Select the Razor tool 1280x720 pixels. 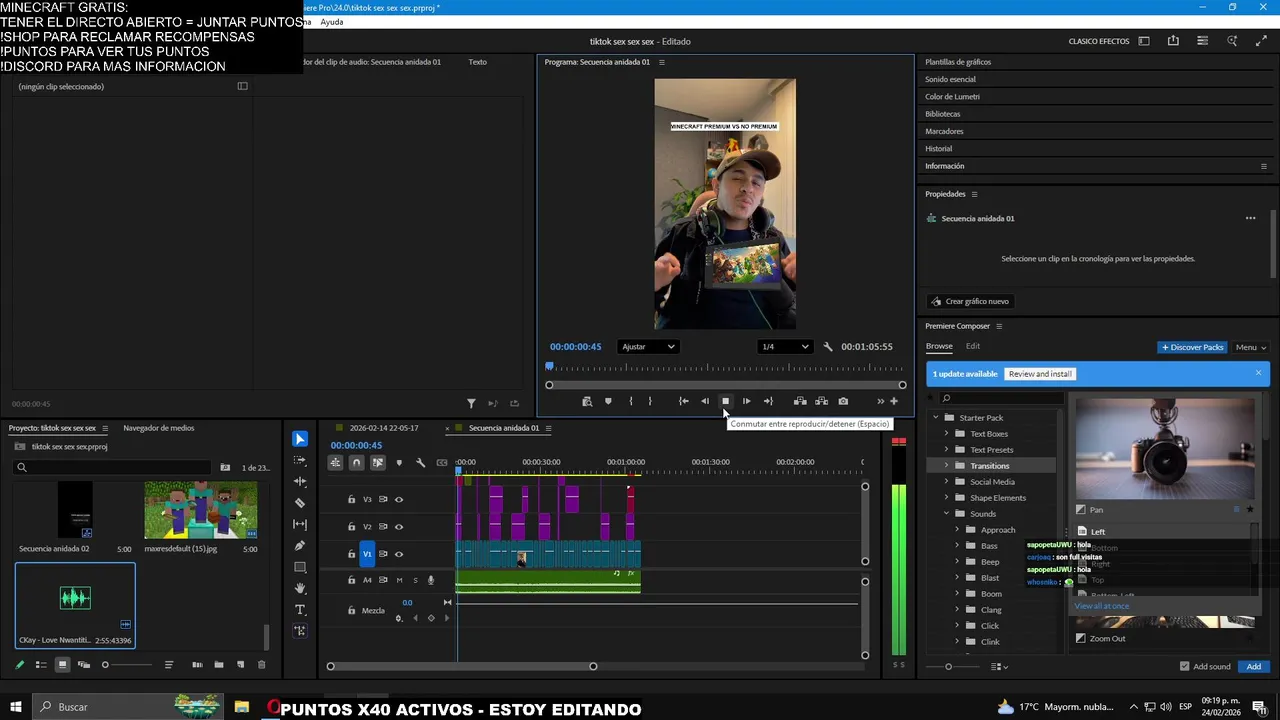(x=300, y=503)
